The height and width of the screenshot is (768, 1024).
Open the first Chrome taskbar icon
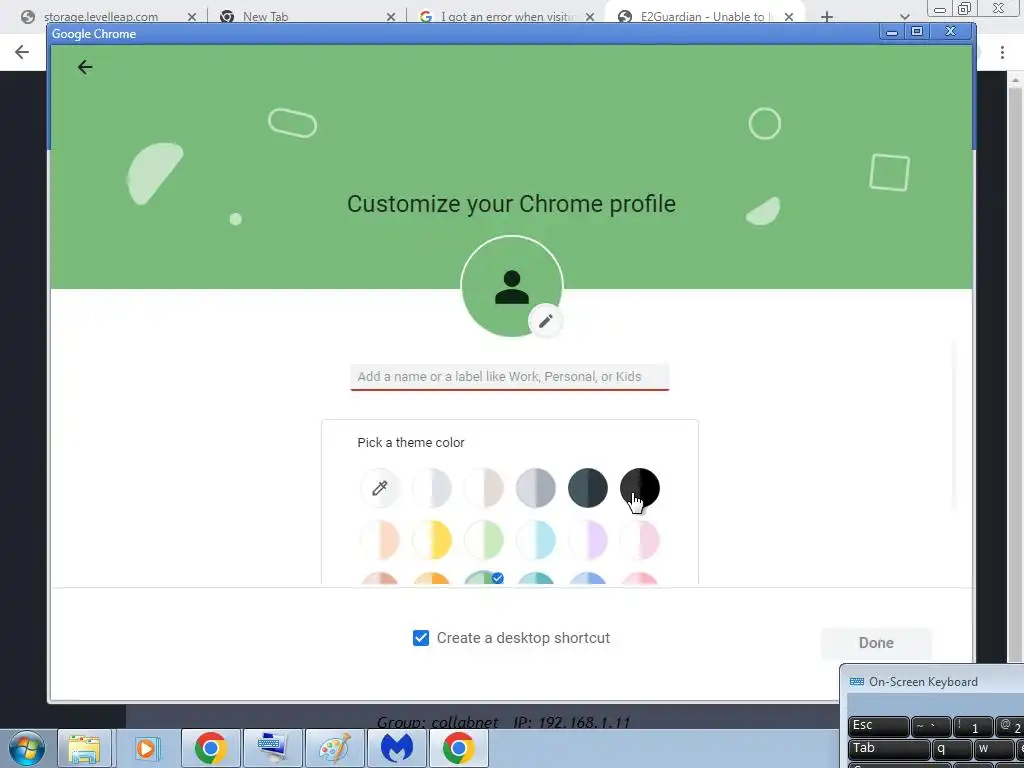[210, 748]
